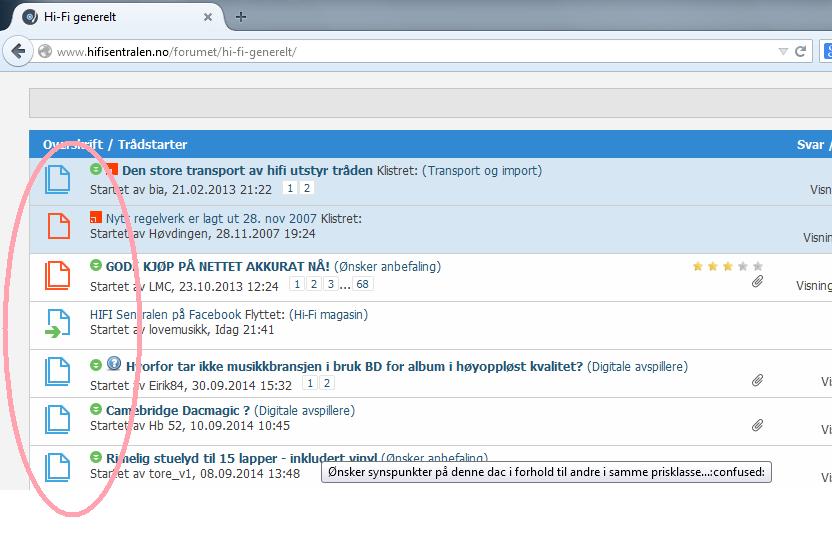Open thread GODE KJØP PÅ NETTET AKKURAT NÅ!

218,266
